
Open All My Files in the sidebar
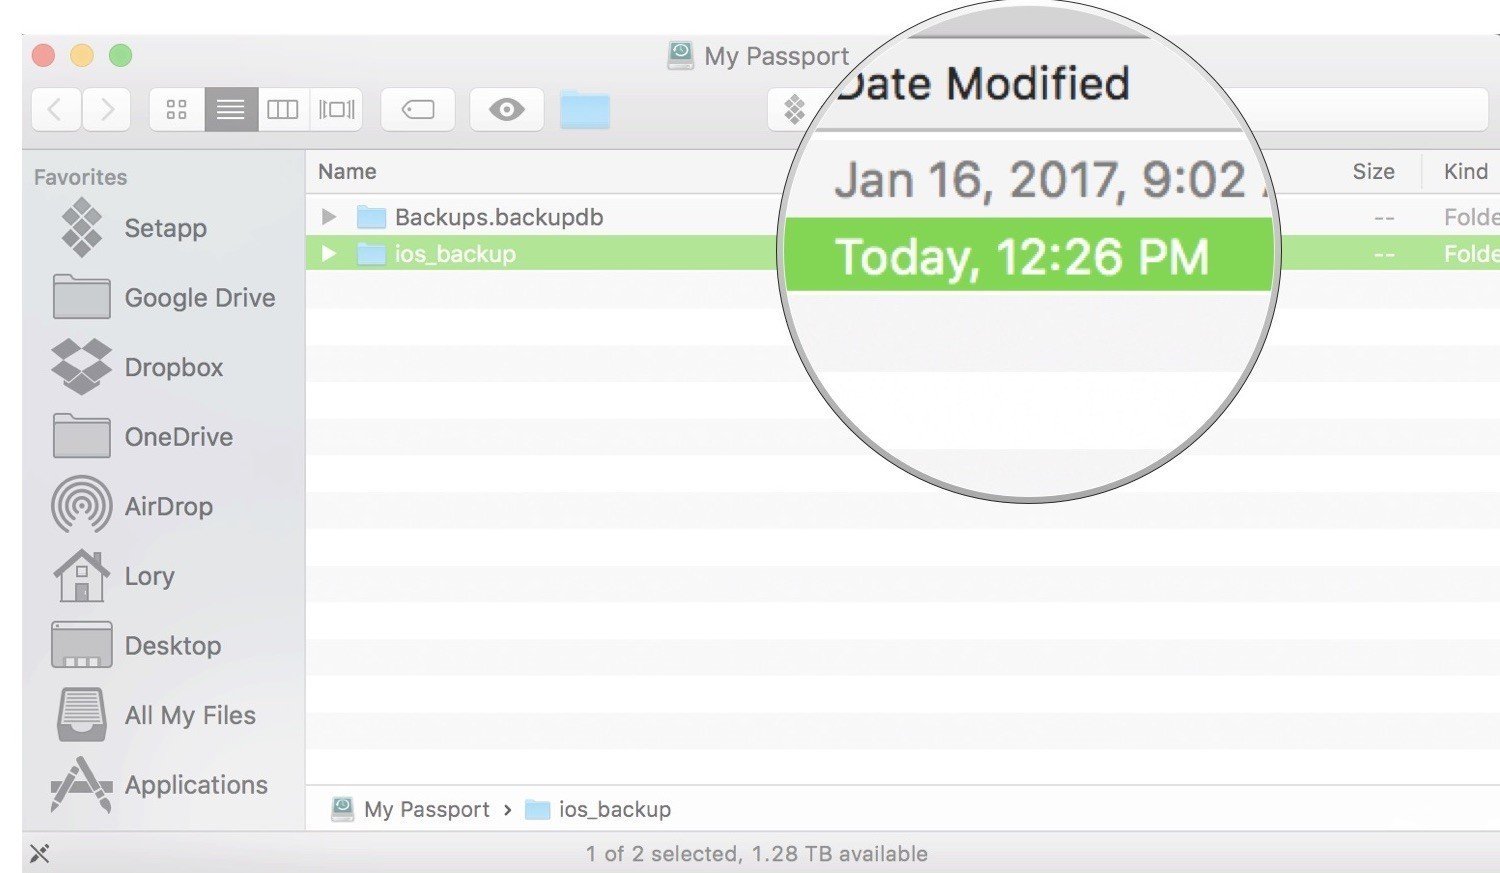156,715
